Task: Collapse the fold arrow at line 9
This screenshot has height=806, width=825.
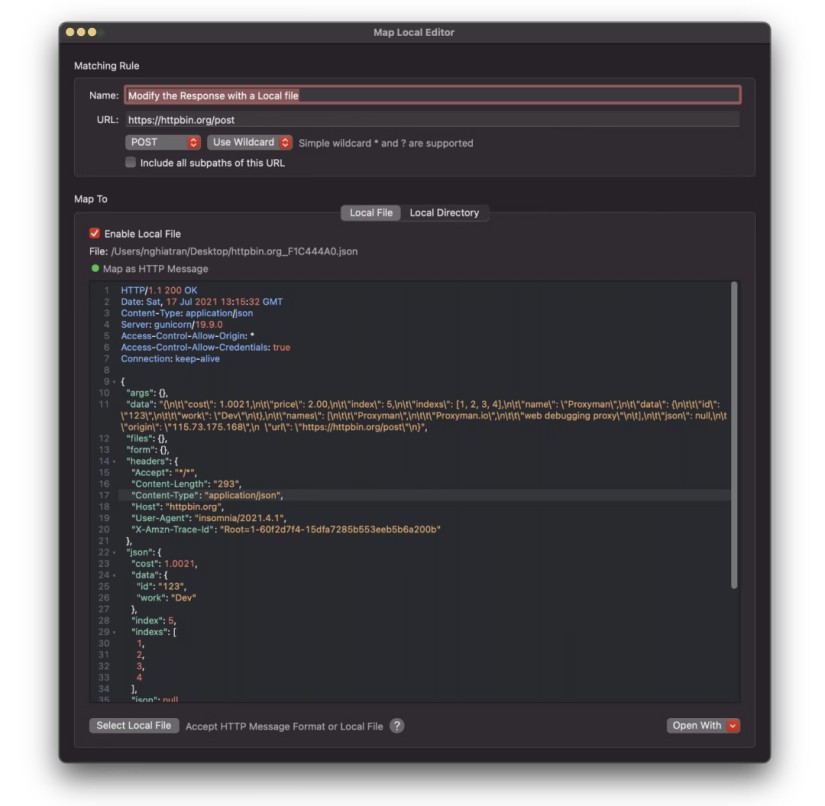Action: 114,381
